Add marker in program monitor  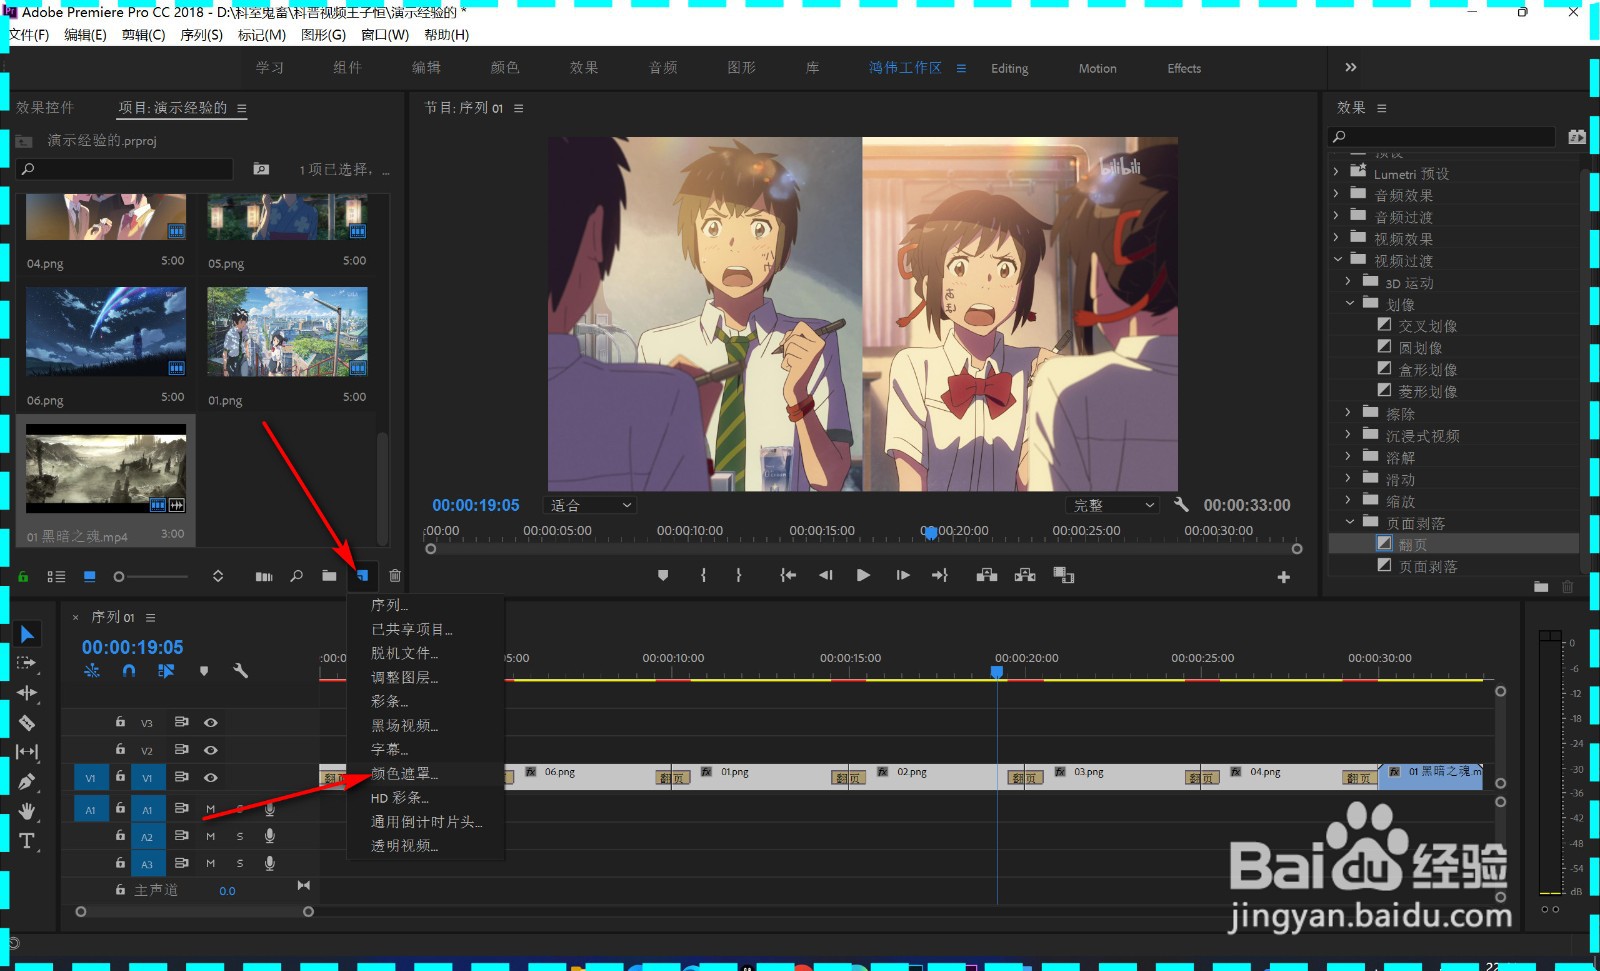[662, 575]
